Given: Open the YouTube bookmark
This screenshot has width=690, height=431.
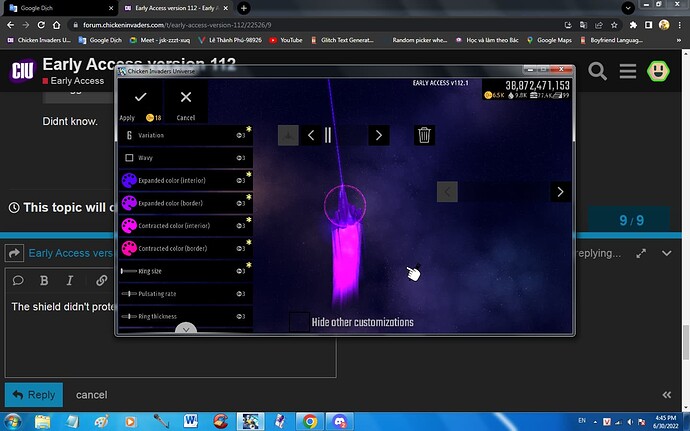Looking at the screenshot, I should (x=285, y=40).
